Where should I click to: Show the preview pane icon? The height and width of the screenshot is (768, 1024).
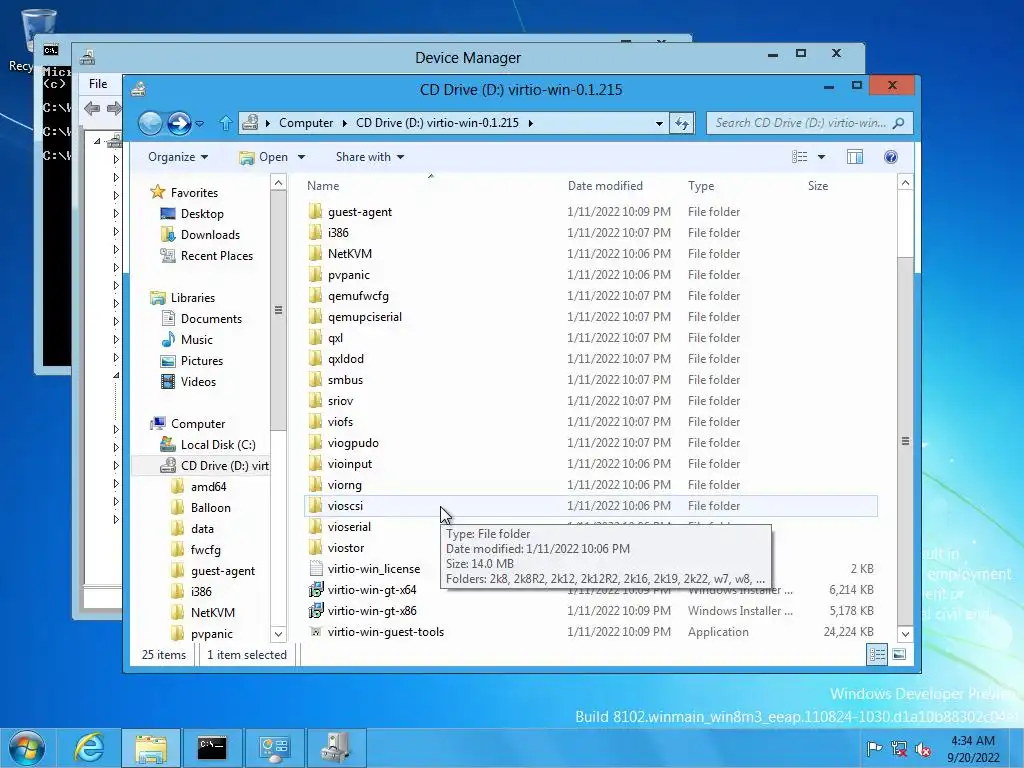coord(855,157)
